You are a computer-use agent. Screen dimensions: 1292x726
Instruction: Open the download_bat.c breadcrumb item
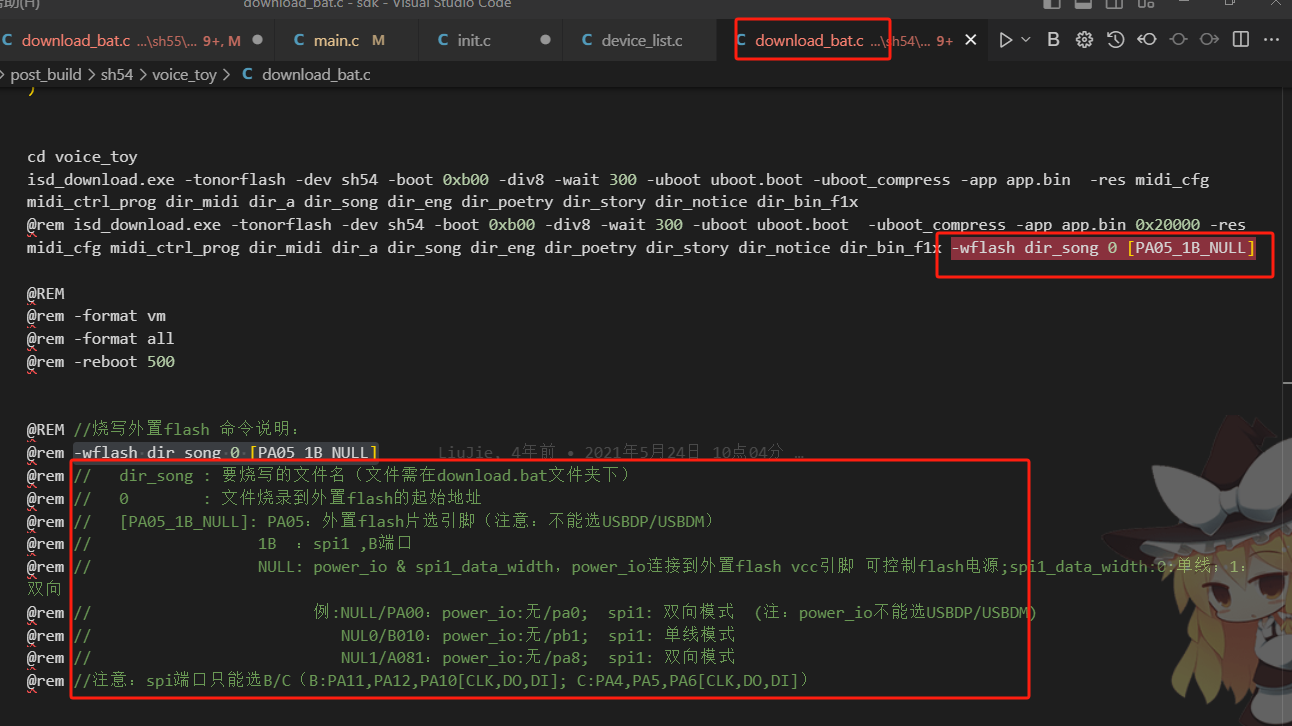(x=316, y=75)
